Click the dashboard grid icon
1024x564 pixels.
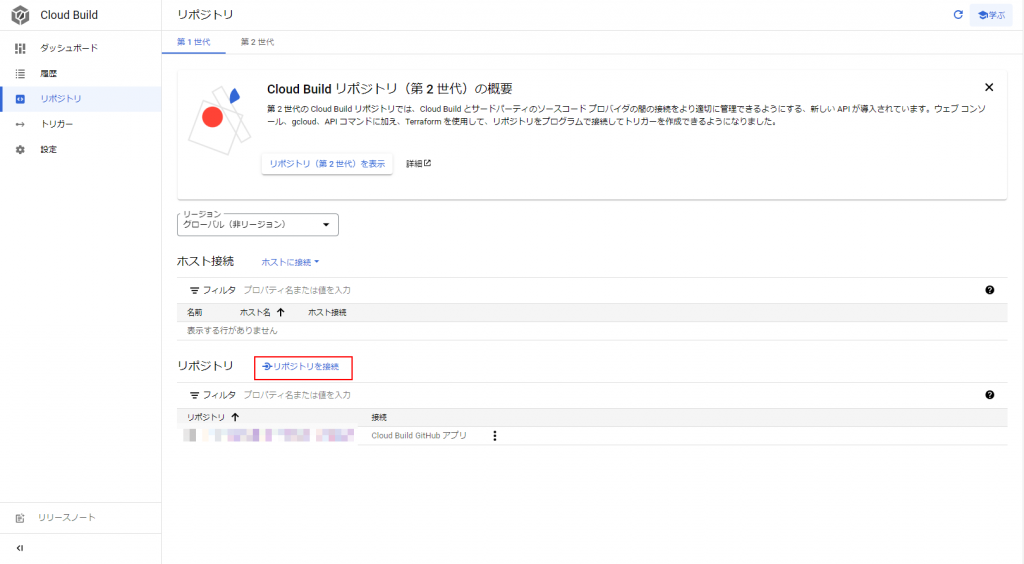click(20, 48)
